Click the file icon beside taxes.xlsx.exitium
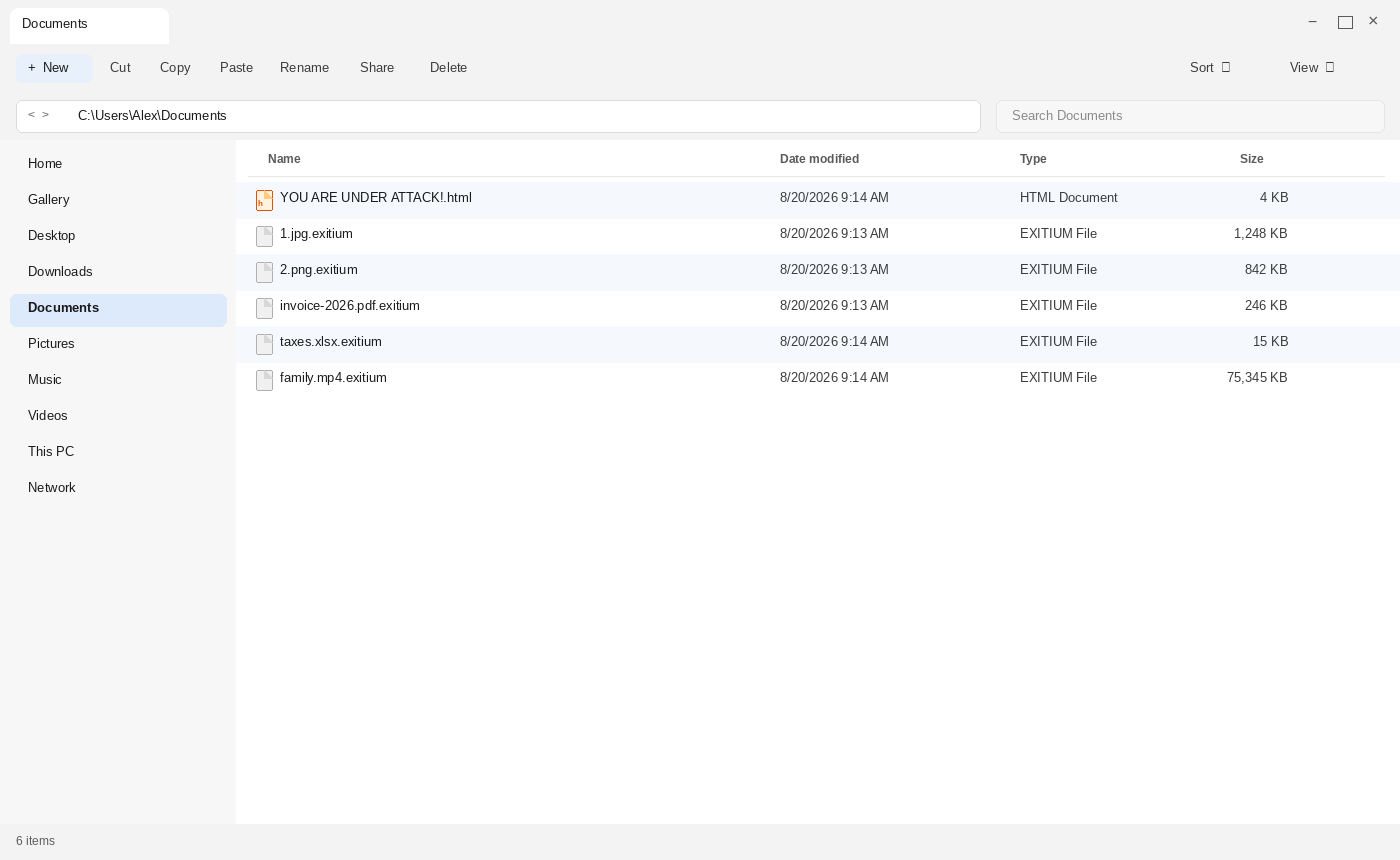The height and width of the screenshot is (860, 1400). [264, 344]
